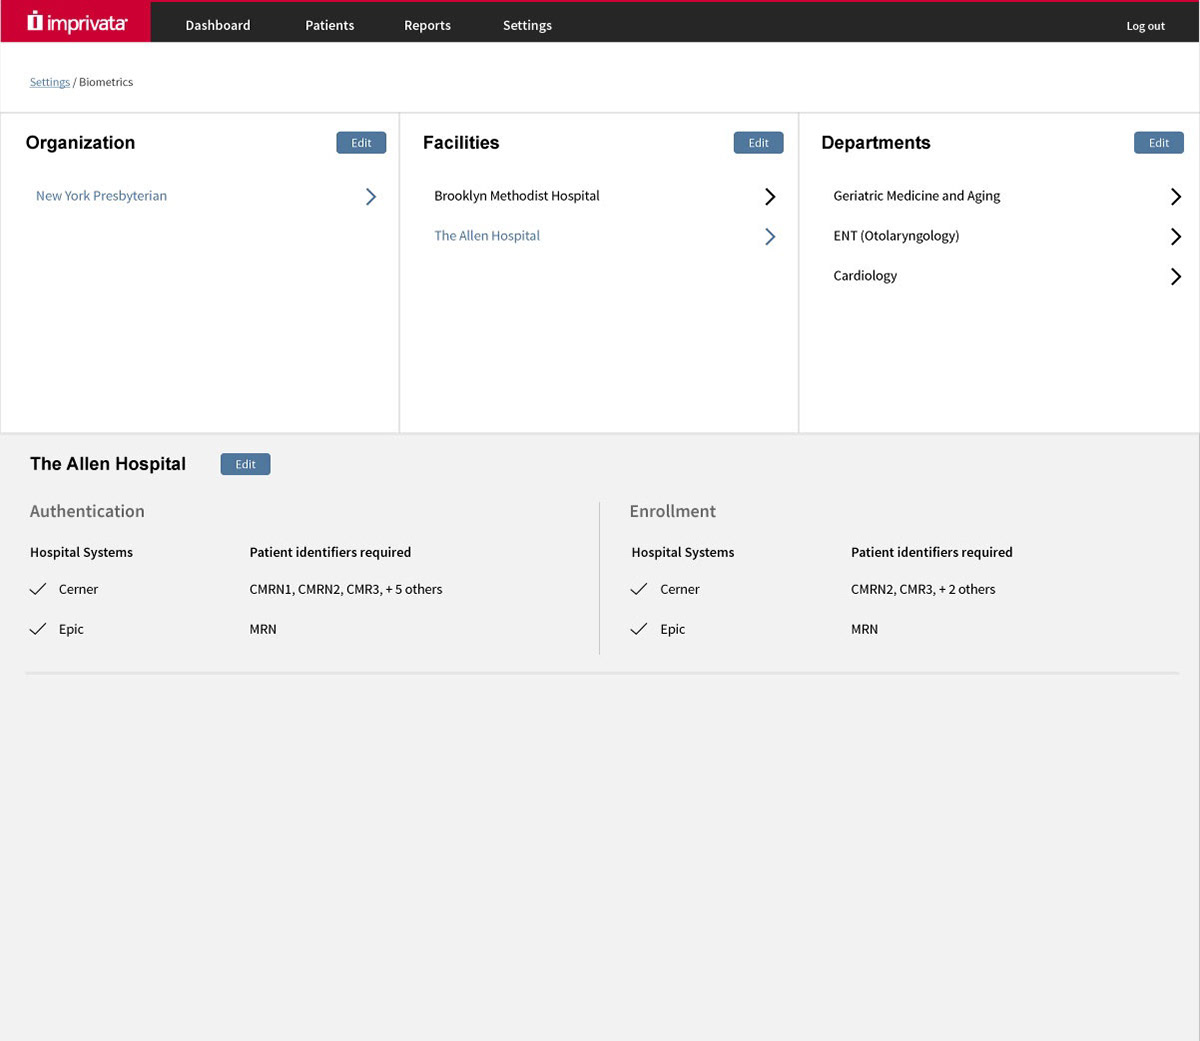Click MRN identifier for Enrollment Epic

(864, 629)
